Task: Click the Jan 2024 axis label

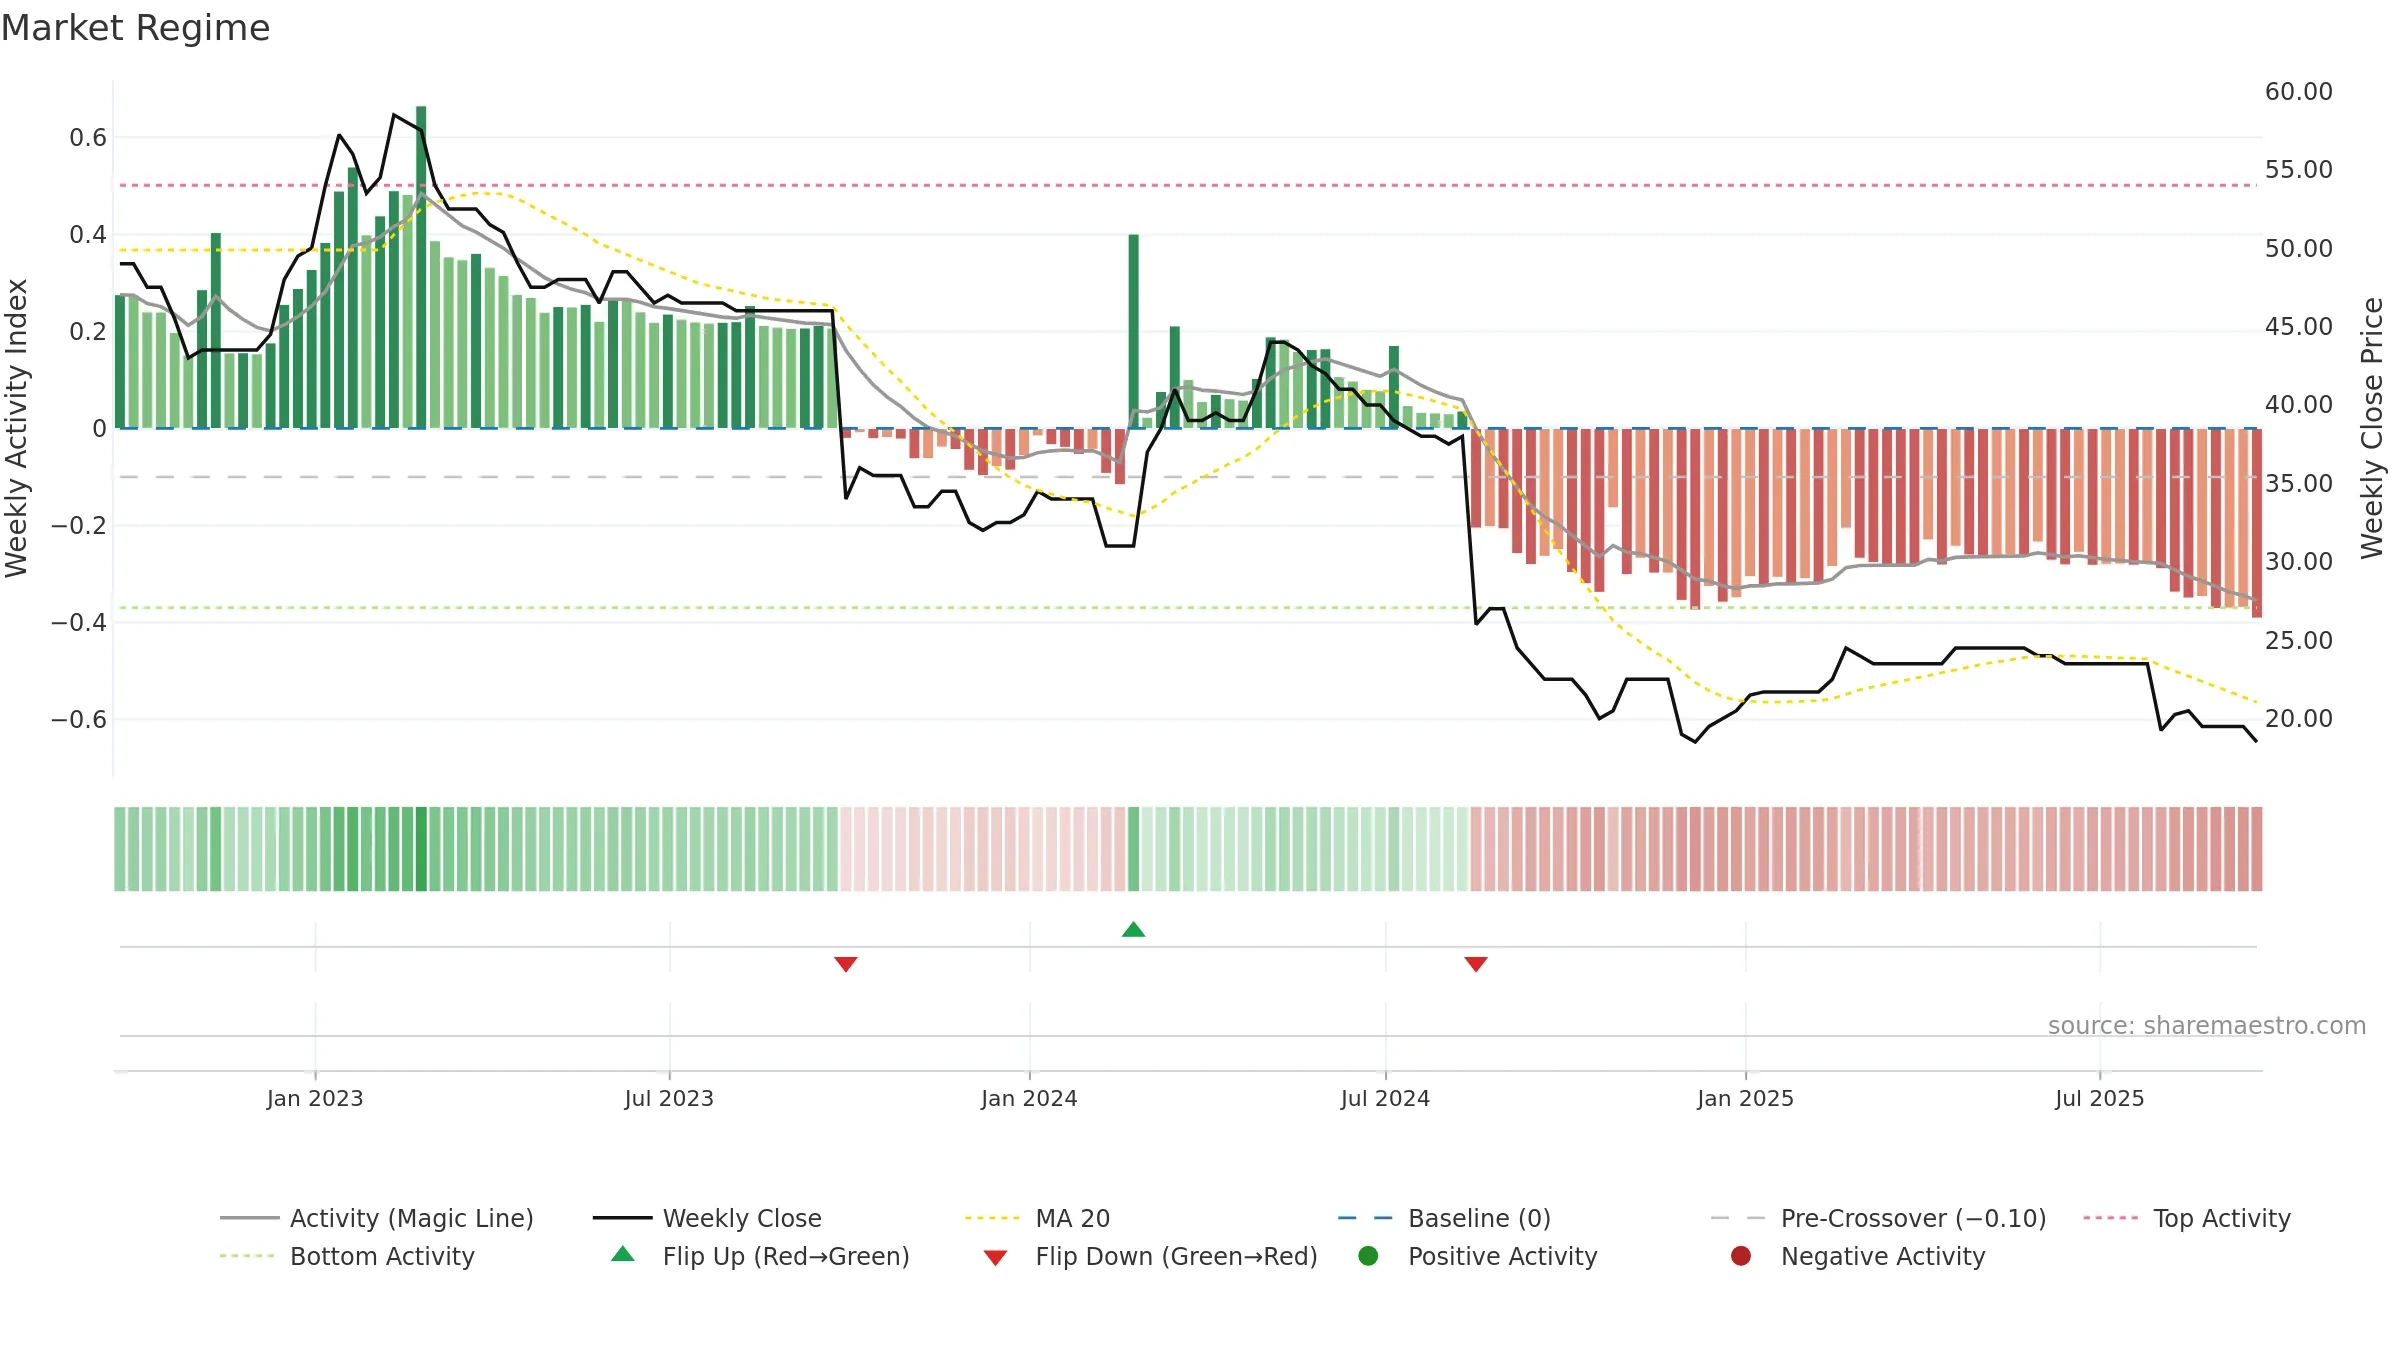Action: pyautogui.click(x=1029, y=1098)
